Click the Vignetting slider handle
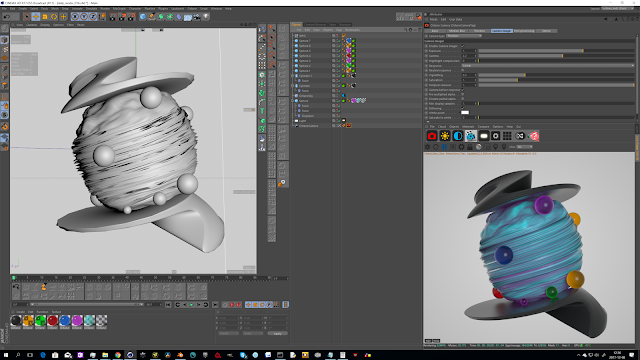This screenshot has width=640, height=360. pyautogui.click(x=525, y=75)
